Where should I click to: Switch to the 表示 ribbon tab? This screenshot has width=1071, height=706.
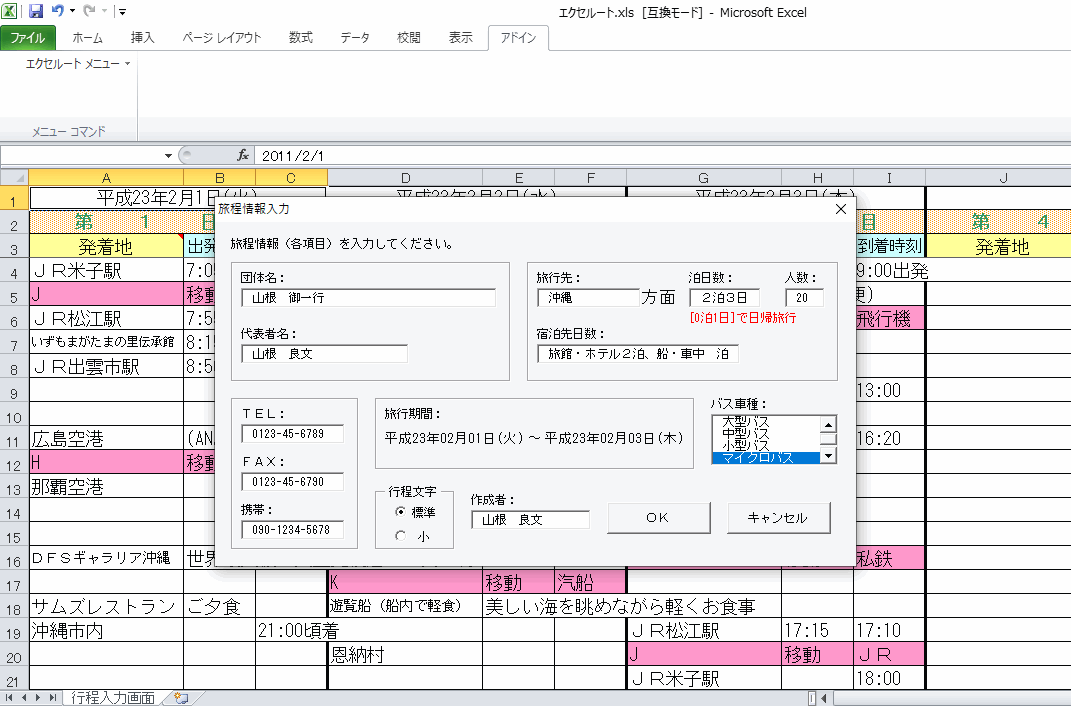(x=460, y=38)
